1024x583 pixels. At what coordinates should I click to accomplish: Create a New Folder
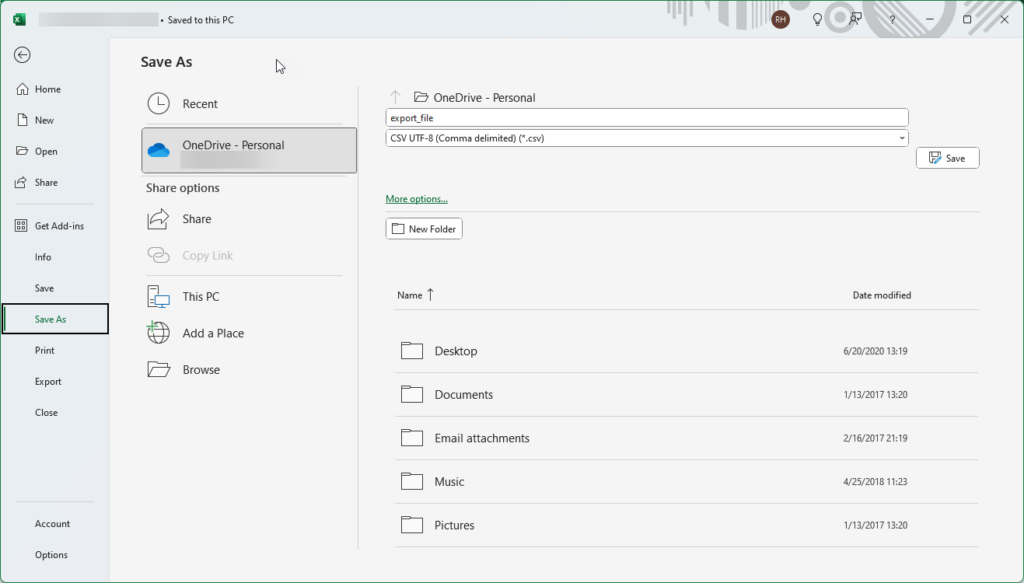pos(424,229)
